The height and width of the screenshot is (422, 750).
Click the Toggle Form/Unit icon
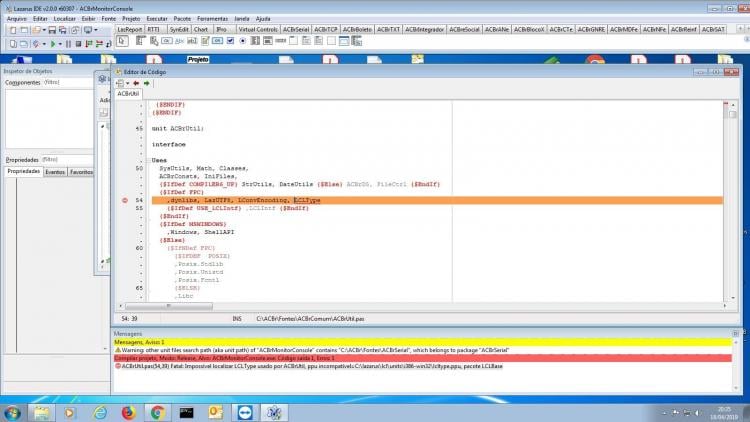tap(75, 30)
